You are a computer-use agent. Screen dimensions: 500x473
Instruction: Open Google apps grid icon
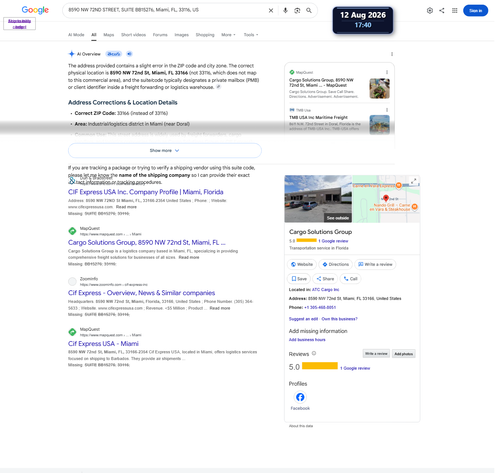point(455,11)
